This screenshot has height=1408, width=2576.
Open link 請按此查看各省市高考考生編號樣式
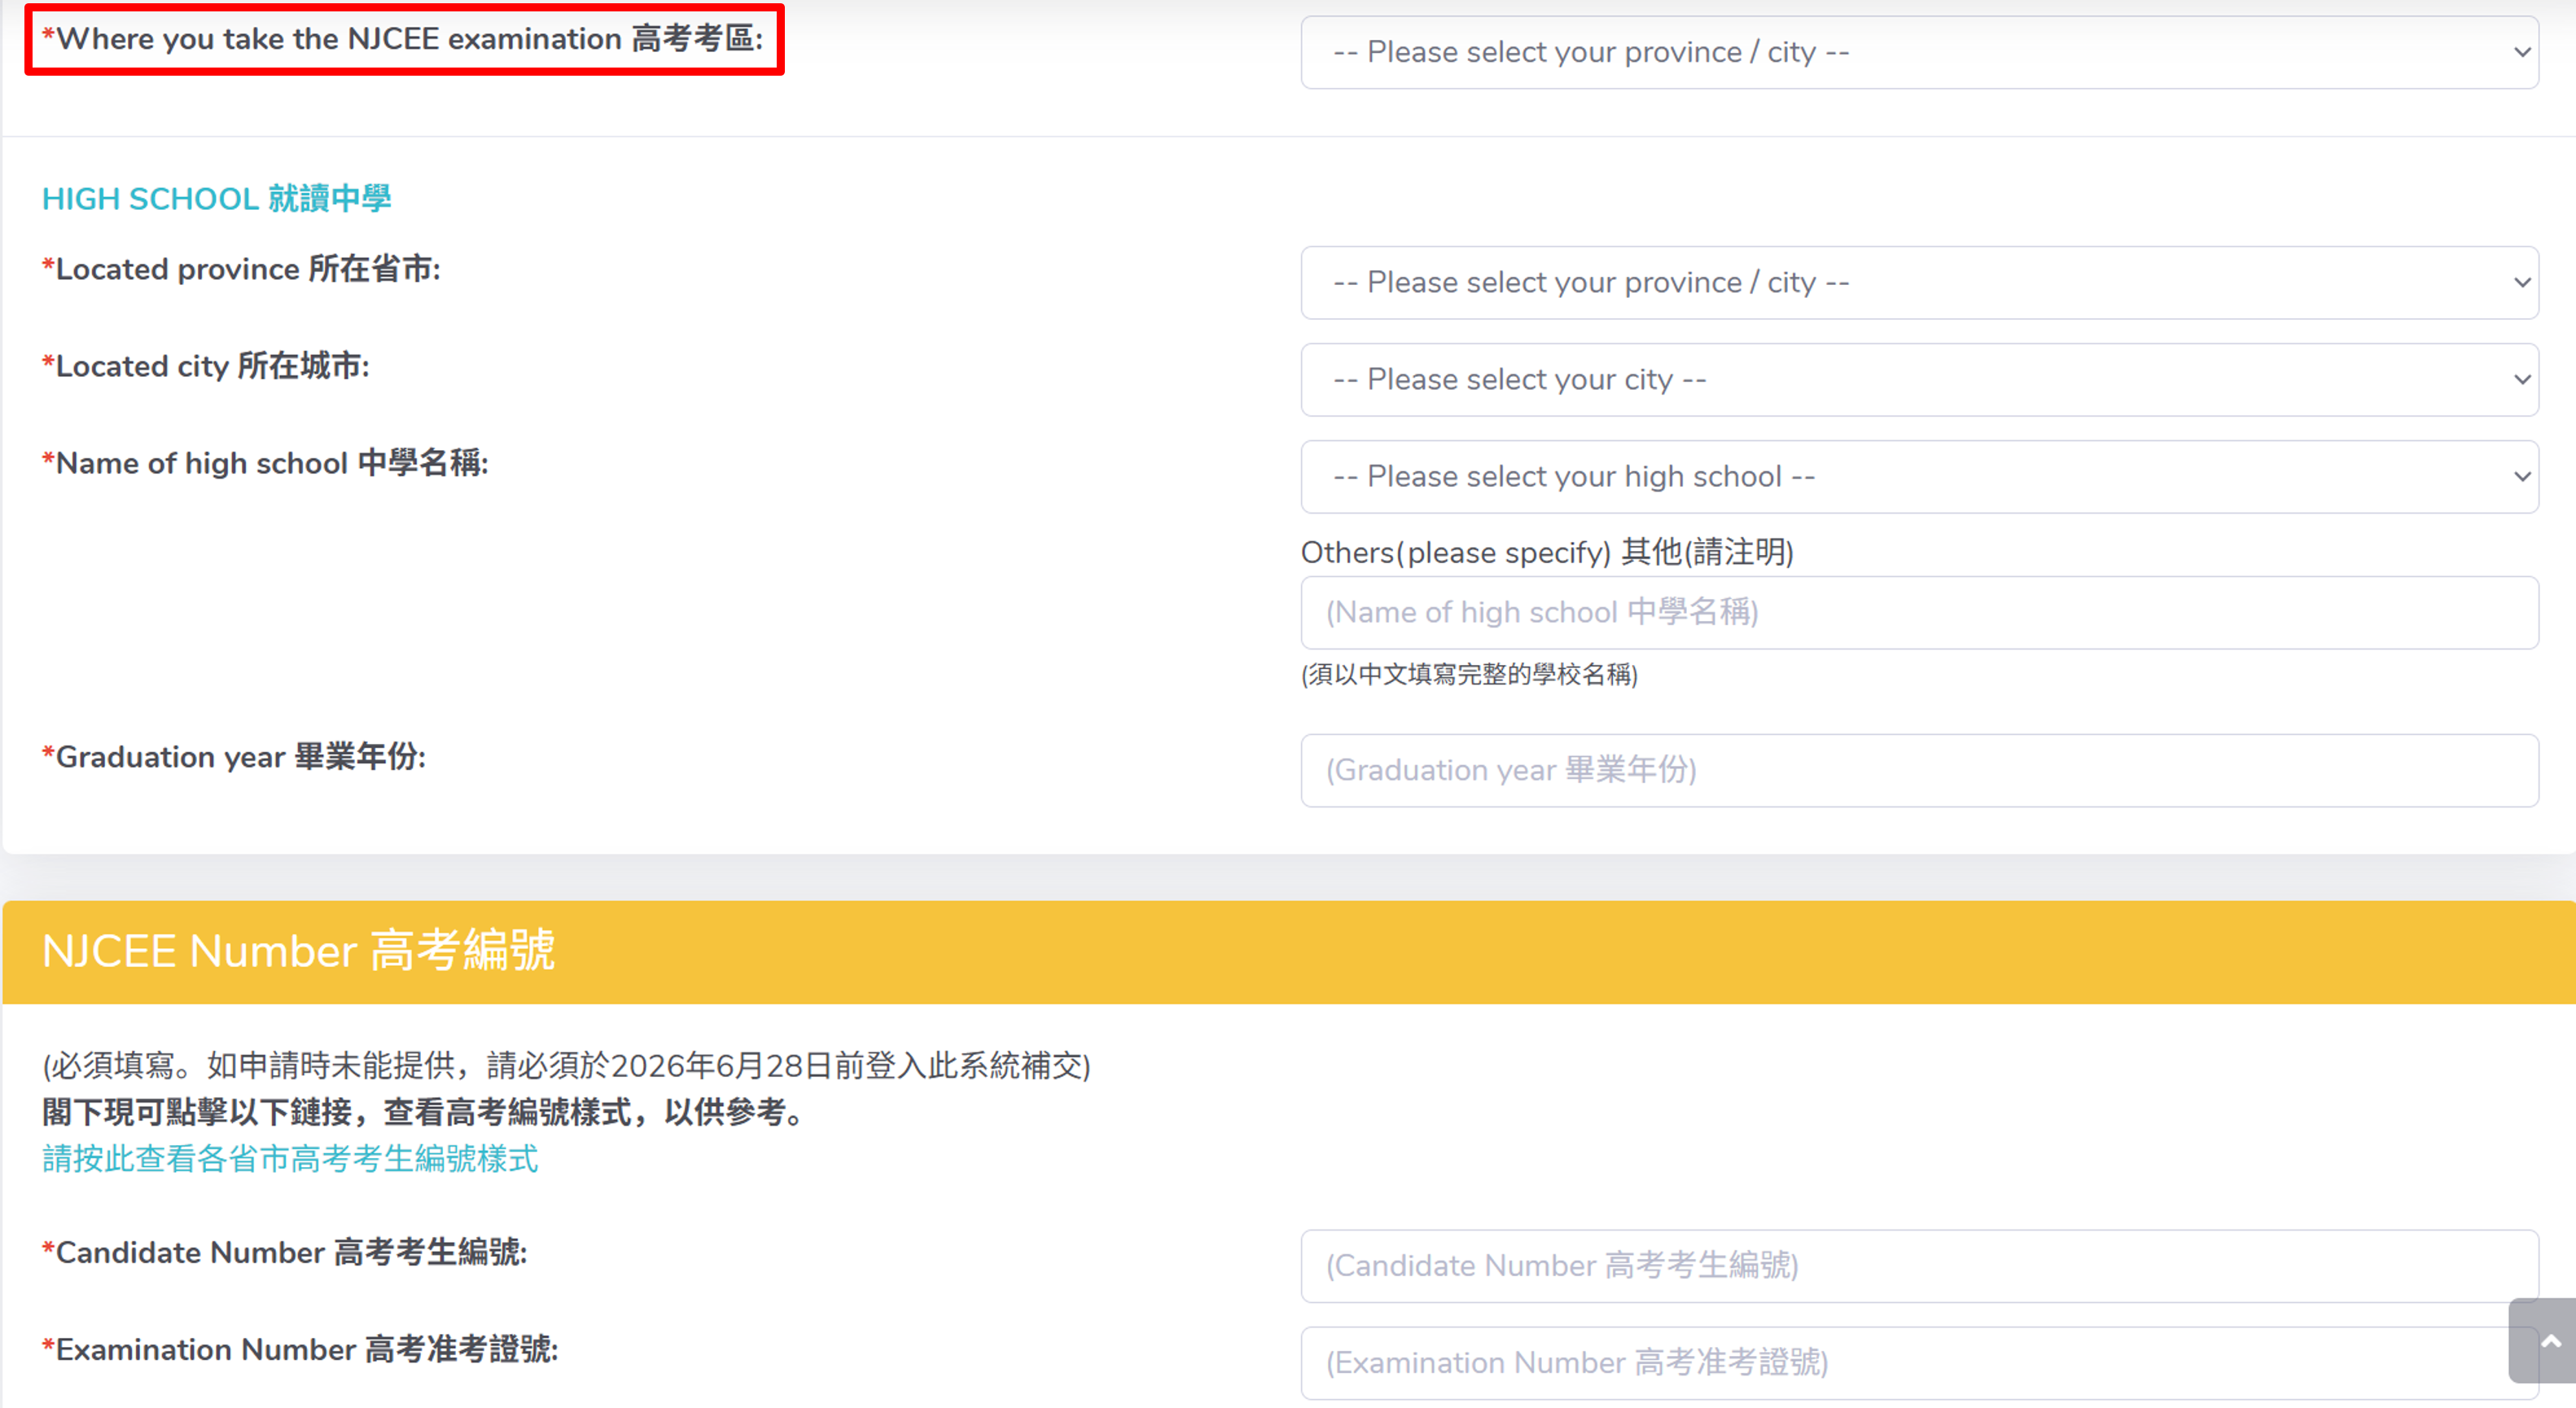pyautogui.click(x=290, y=1159)
